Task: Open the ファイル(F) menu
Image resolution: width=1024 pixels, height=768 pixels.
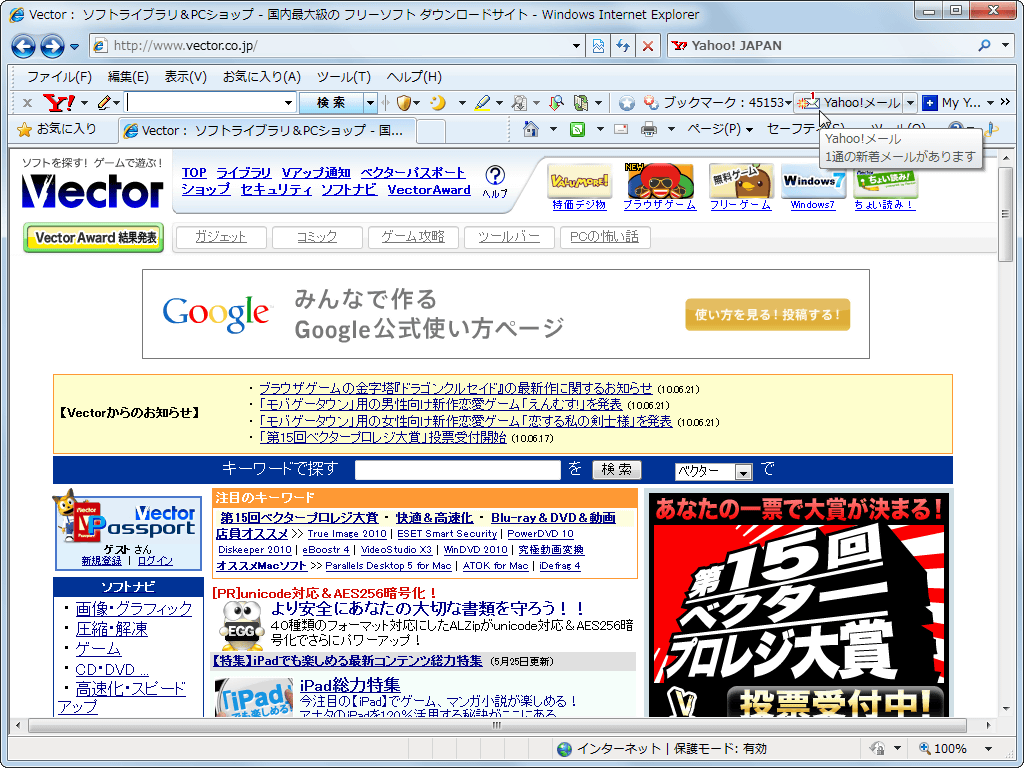Action: 59,76
